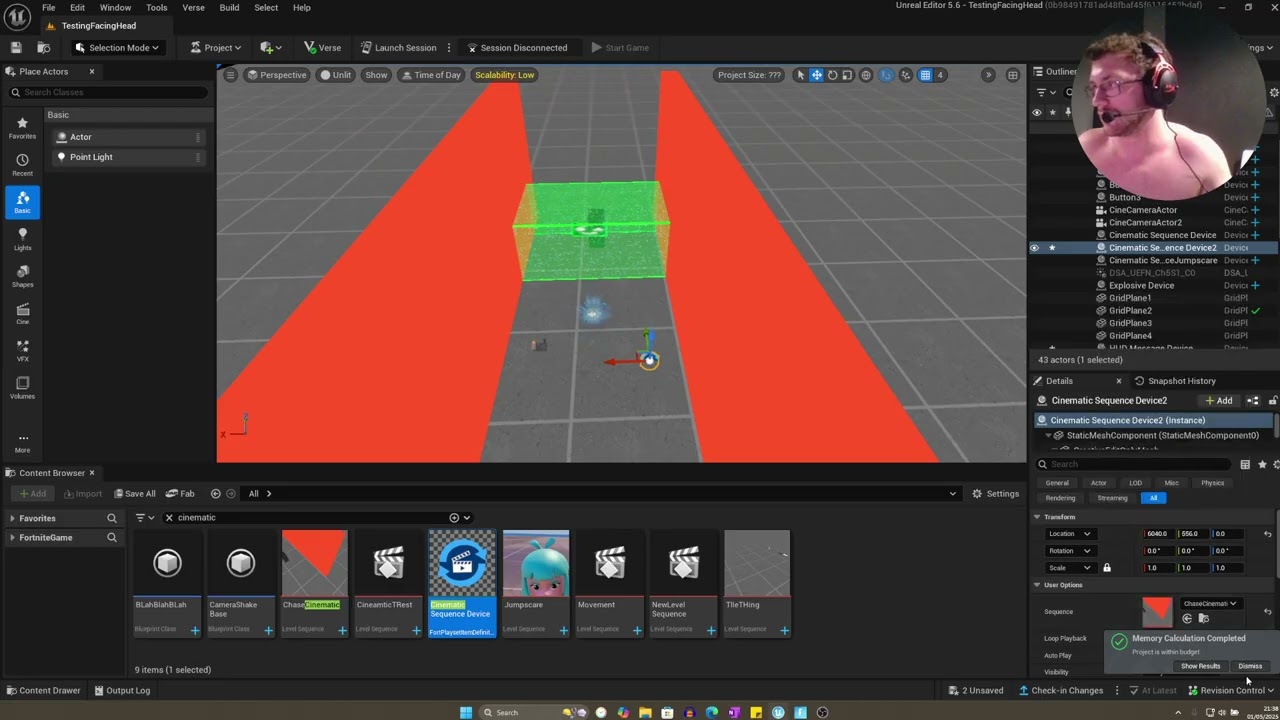Viewport: 1280px width, 720px height.
Task: Click the Location X value field
Action: [1158, 534]
